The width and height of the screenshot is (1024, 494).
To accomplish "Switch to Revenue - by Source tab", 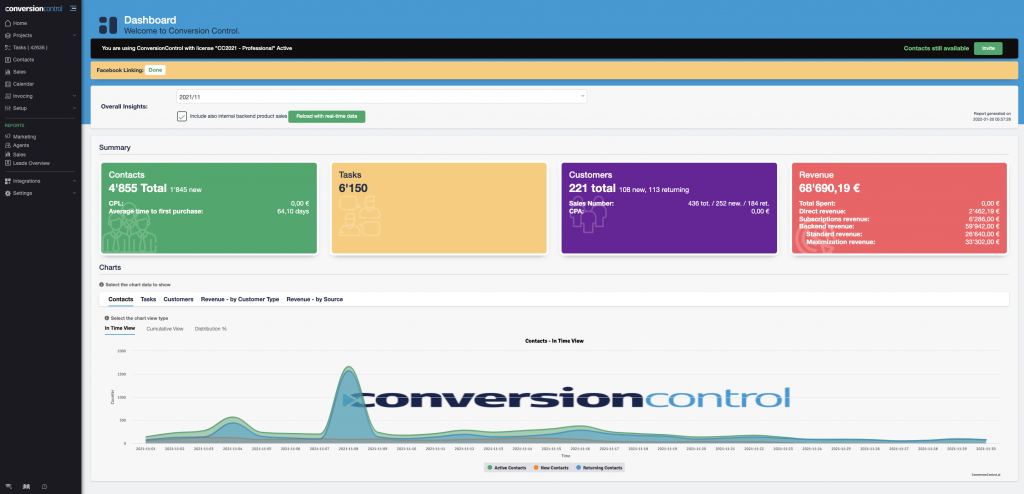I will pos(314,299).
